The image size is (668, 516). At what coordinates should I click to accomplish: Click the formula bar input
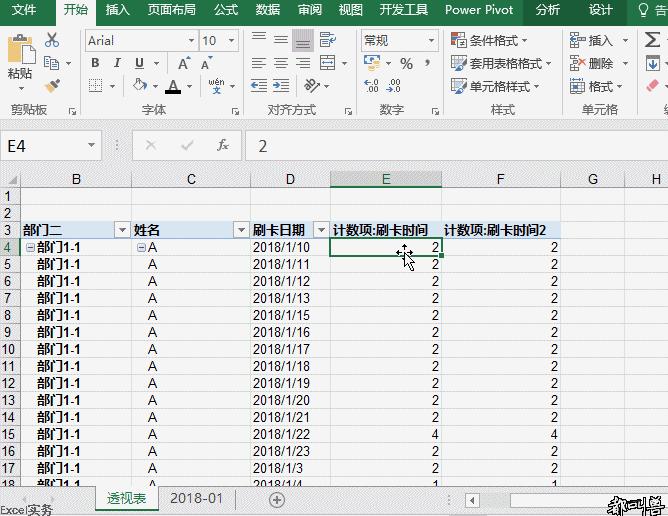[456, 146]
